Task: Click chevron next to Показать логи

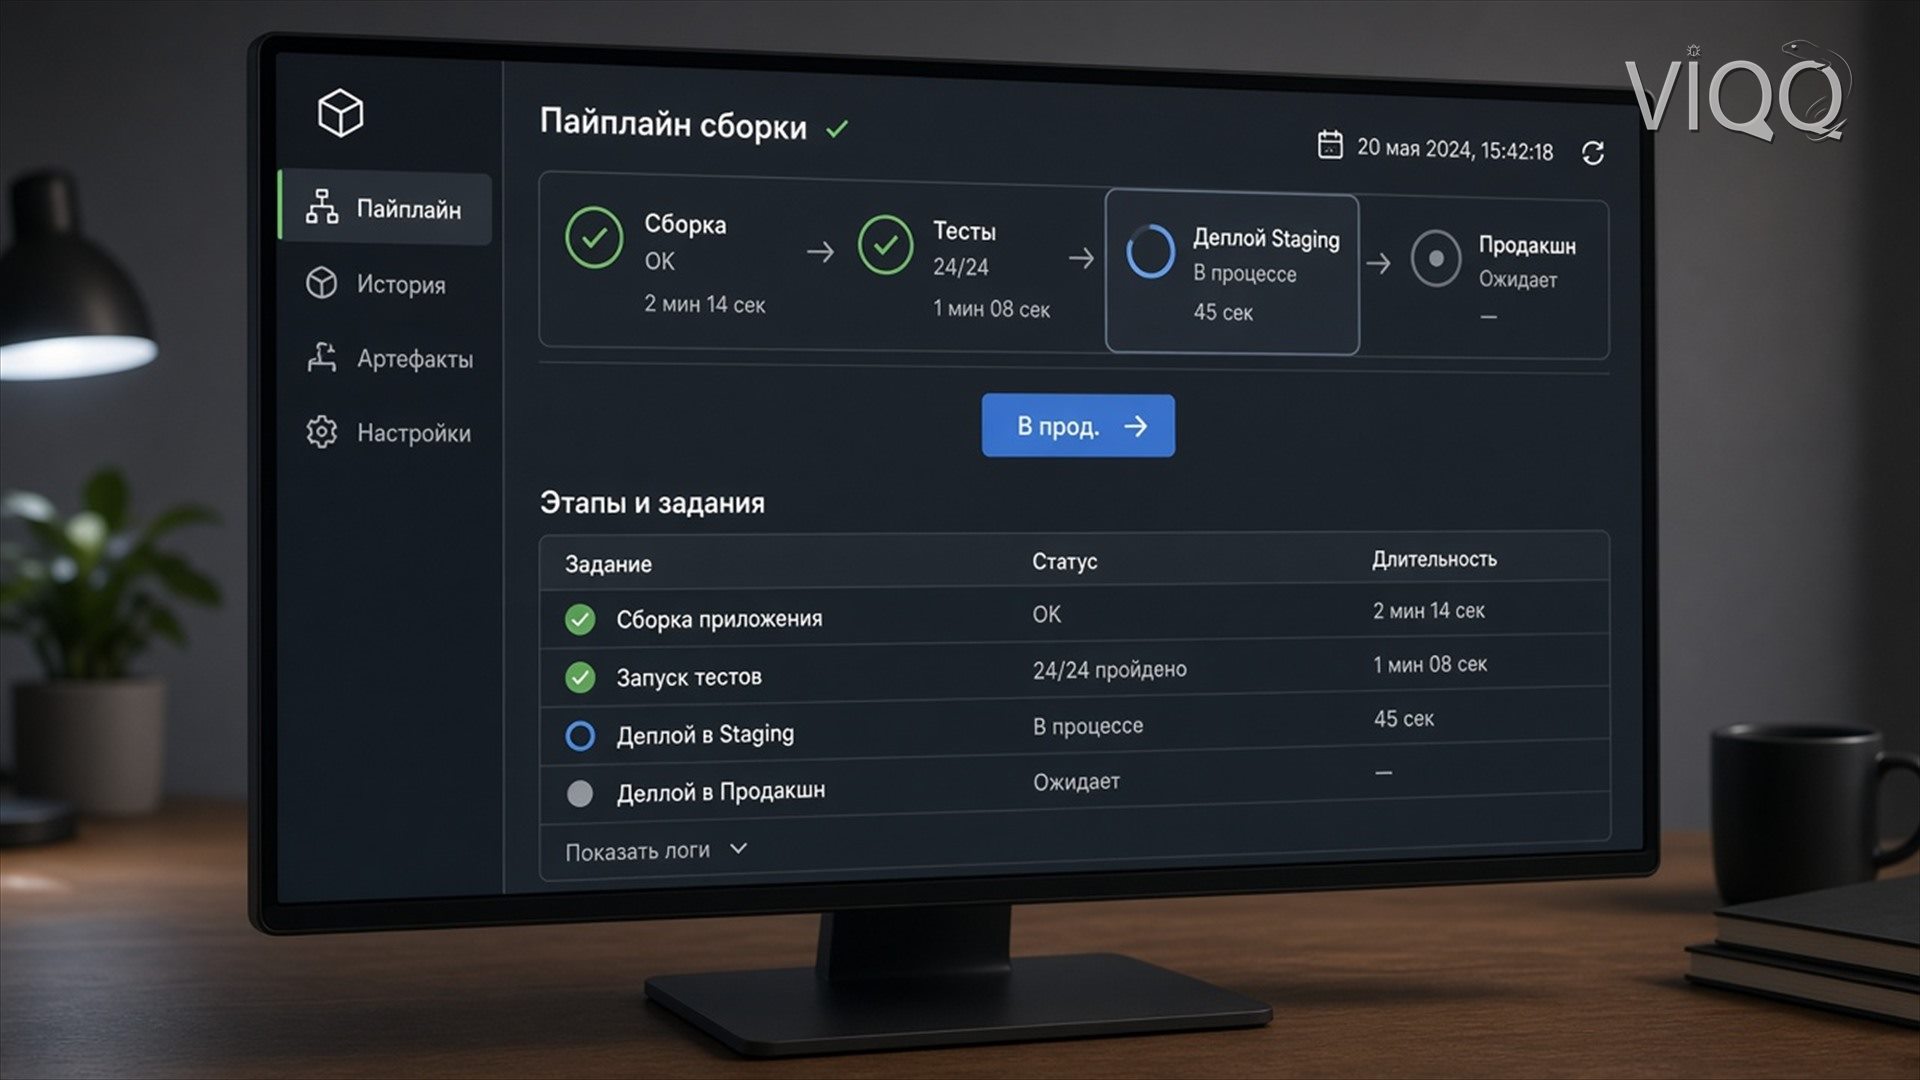Action: point(739,849)
